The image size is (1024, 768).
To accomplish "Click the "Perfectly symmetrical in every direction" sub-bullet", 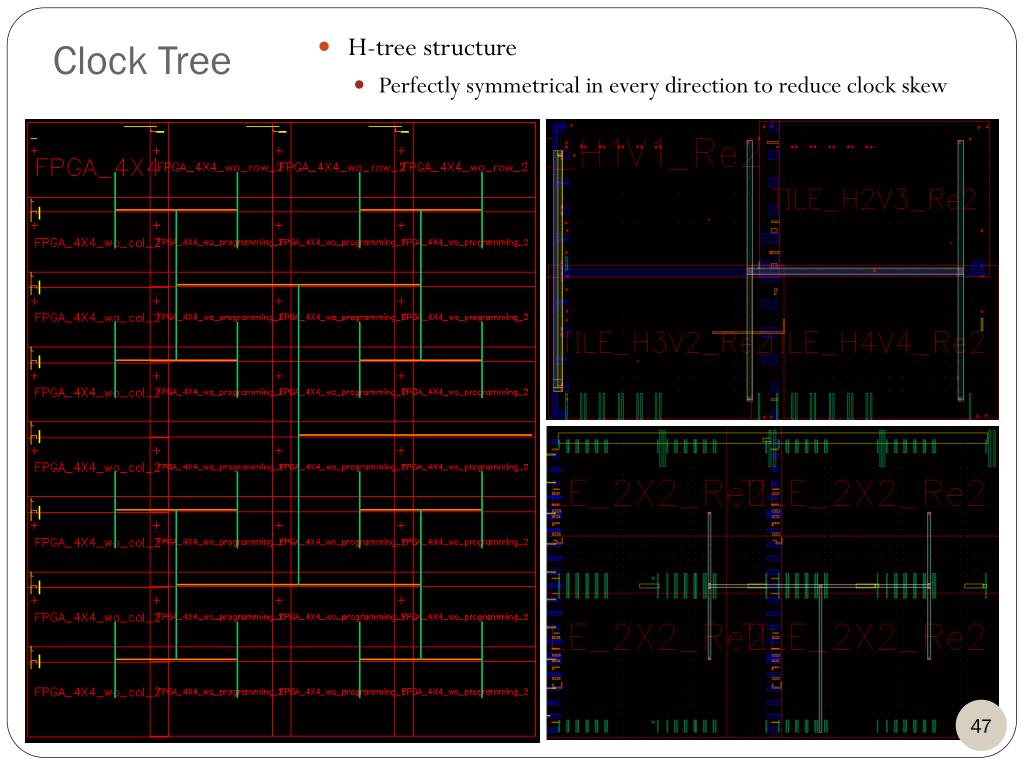I will pyautogui.click(x=662, y=86).
